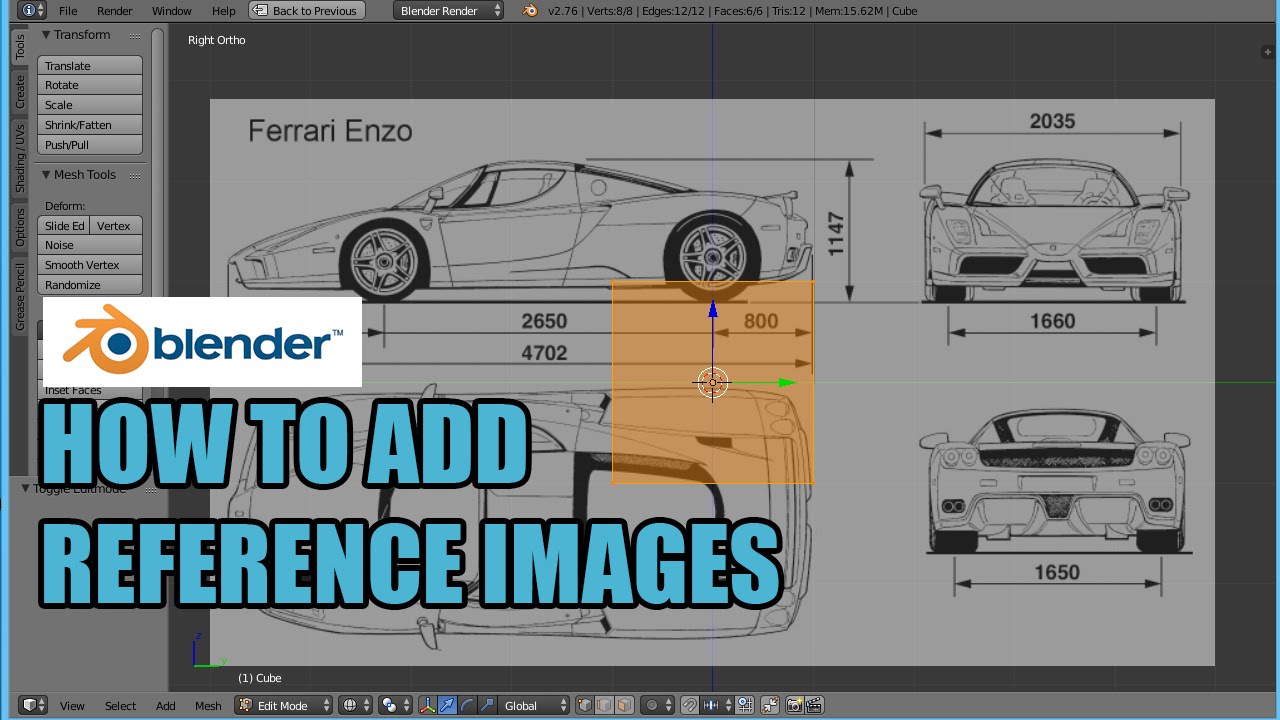Open the proportional editing selector

click(x=658, y=705)
